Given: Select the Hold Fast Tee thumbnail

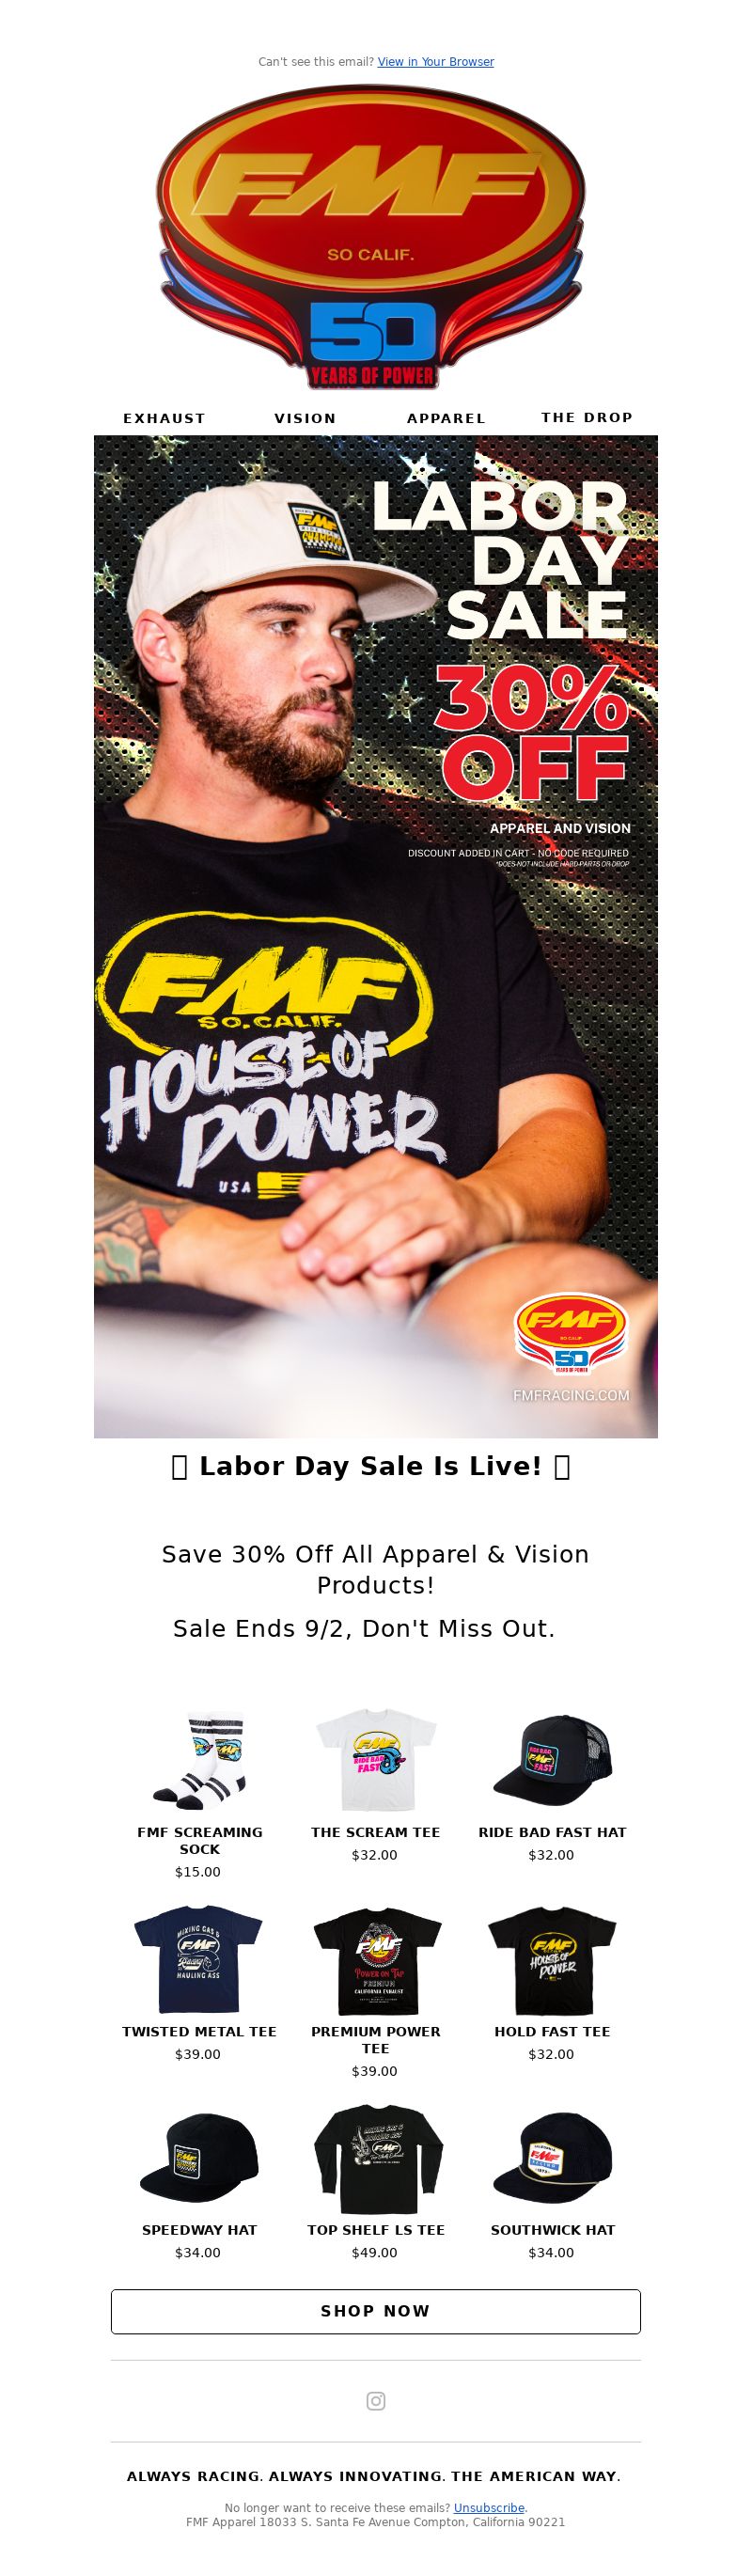Looking at the screenshot, I should tap(552, 1960).
